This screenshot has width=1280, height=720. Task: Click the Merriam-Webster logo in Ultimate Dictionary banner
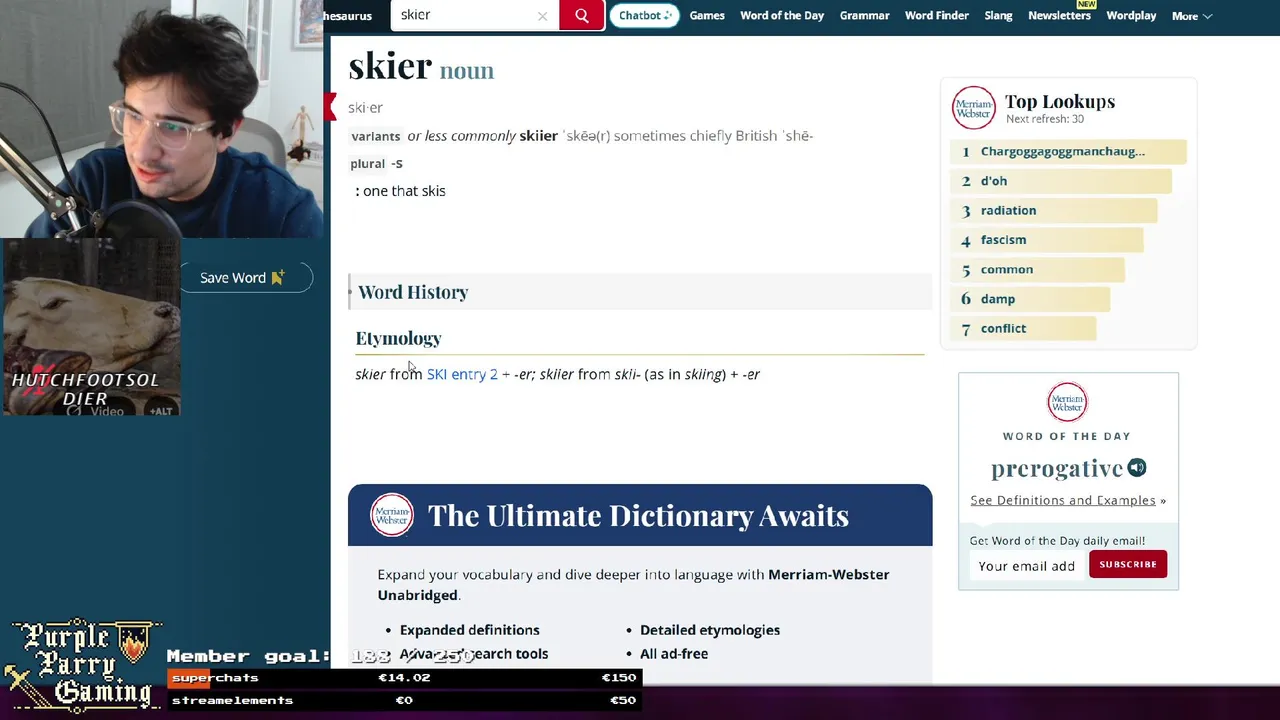pos(391,515)
